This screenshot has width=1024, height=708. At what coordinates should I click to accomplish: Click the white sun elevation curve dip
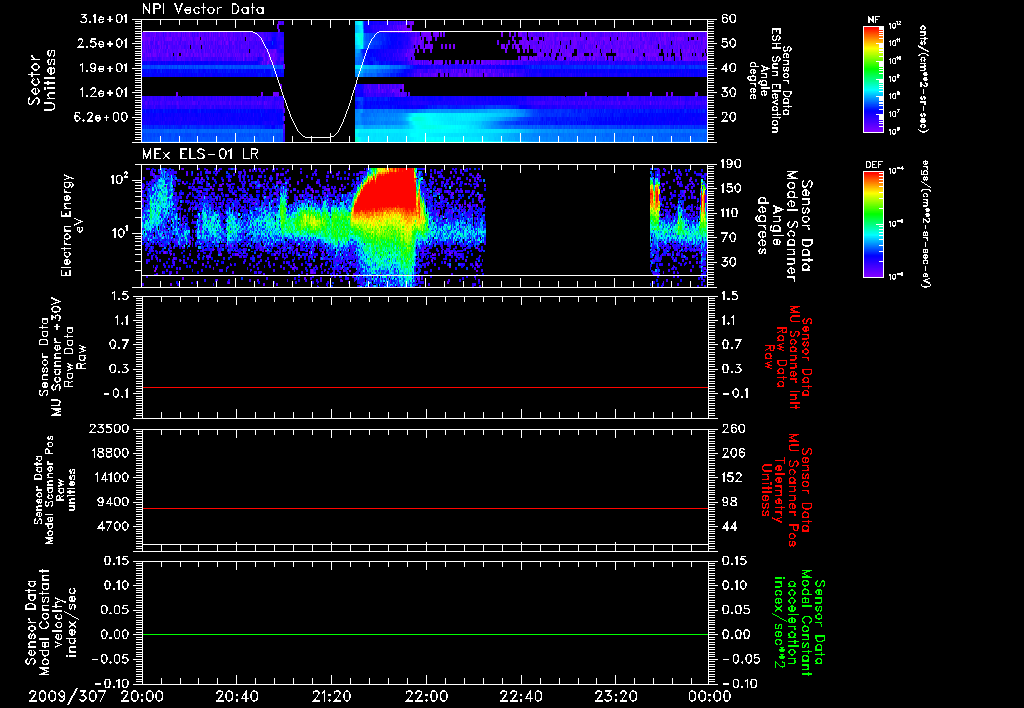pyautogui.click(x=320, y=137)
